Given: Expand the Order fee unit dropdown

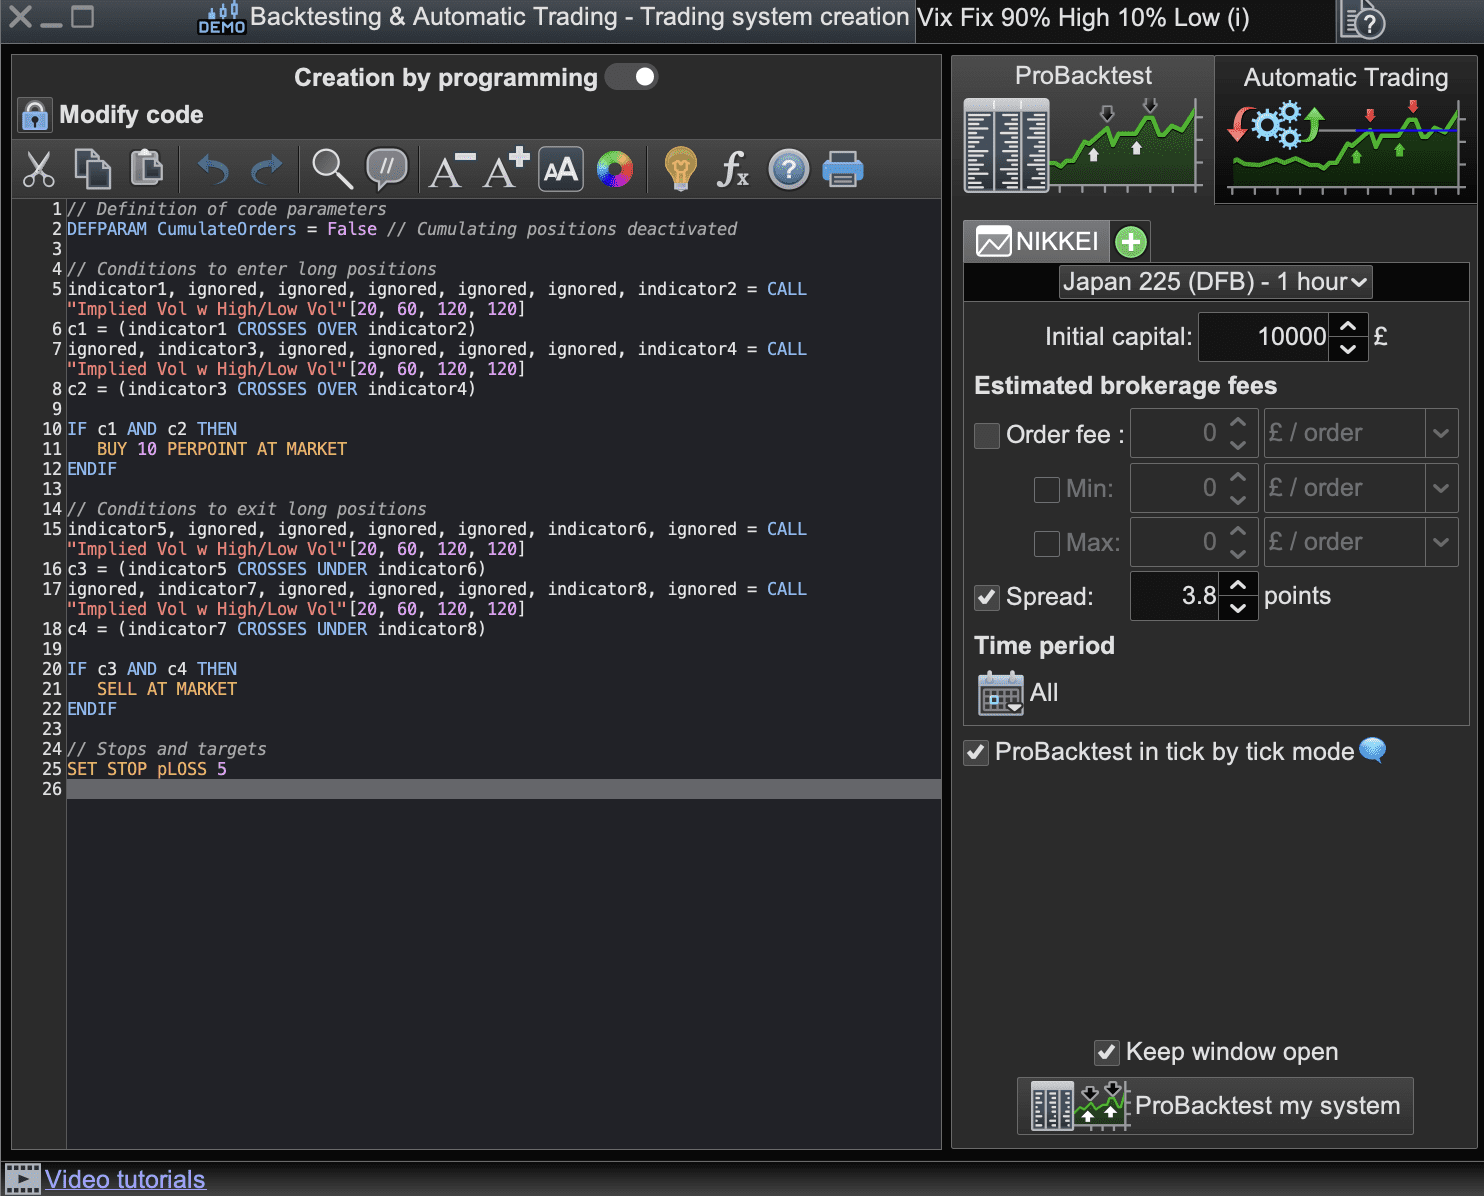Looking at the screenshot, I should pyautogui.click(x=1441, y=433).
